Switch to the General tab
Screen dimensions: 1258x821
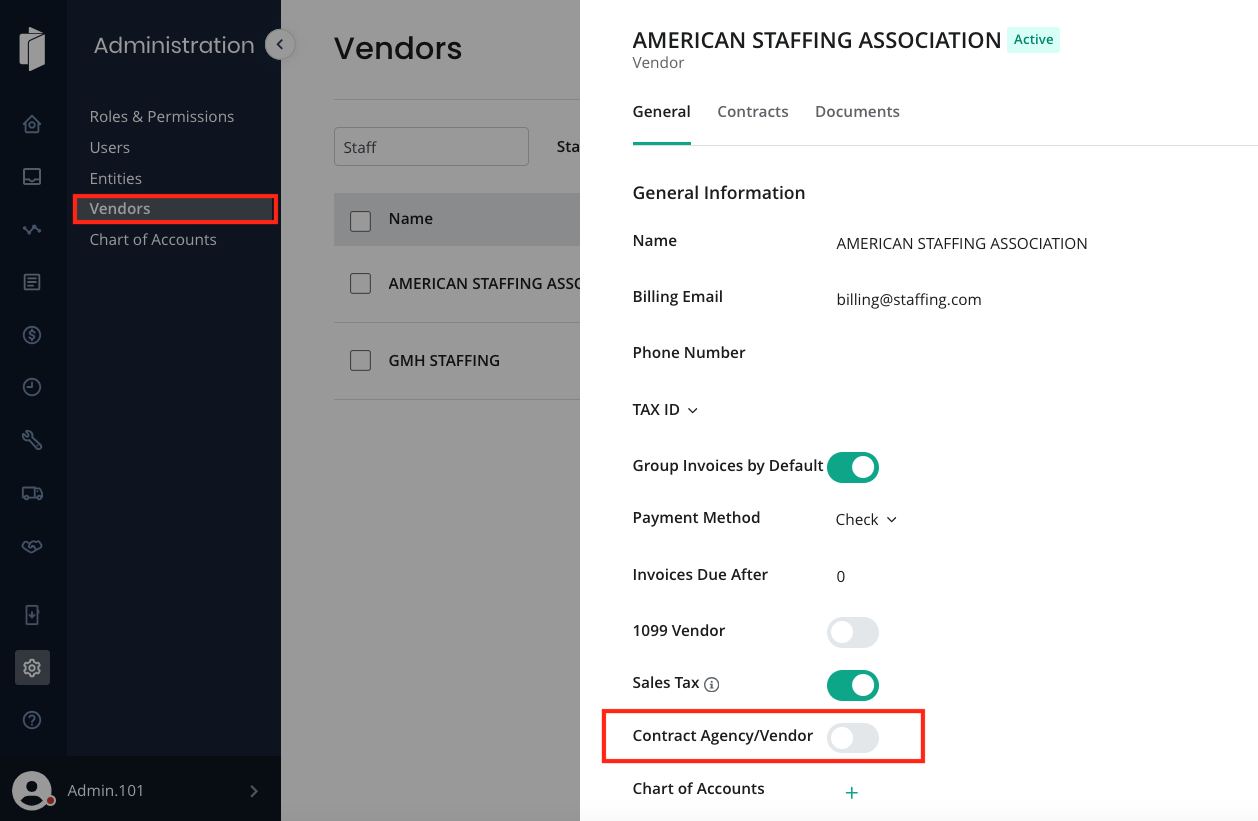point(662,112)
